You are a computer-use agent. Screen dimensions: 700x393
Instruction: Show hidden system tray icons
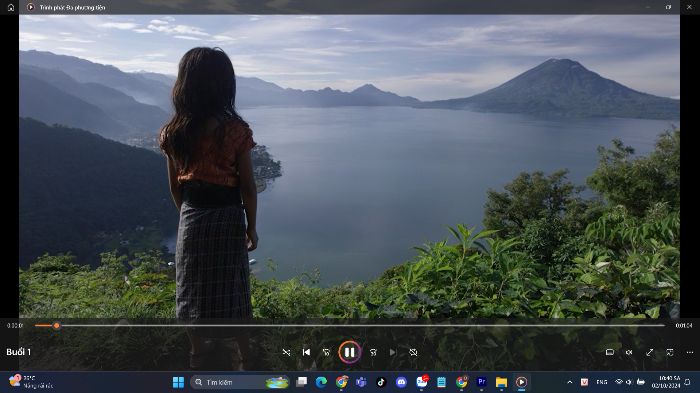point(570,382)
